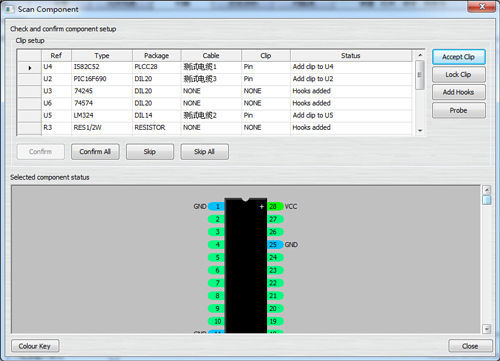Click the Add Hooks button
The width and height of the screenshot is (500, 361).
(459, 92)
